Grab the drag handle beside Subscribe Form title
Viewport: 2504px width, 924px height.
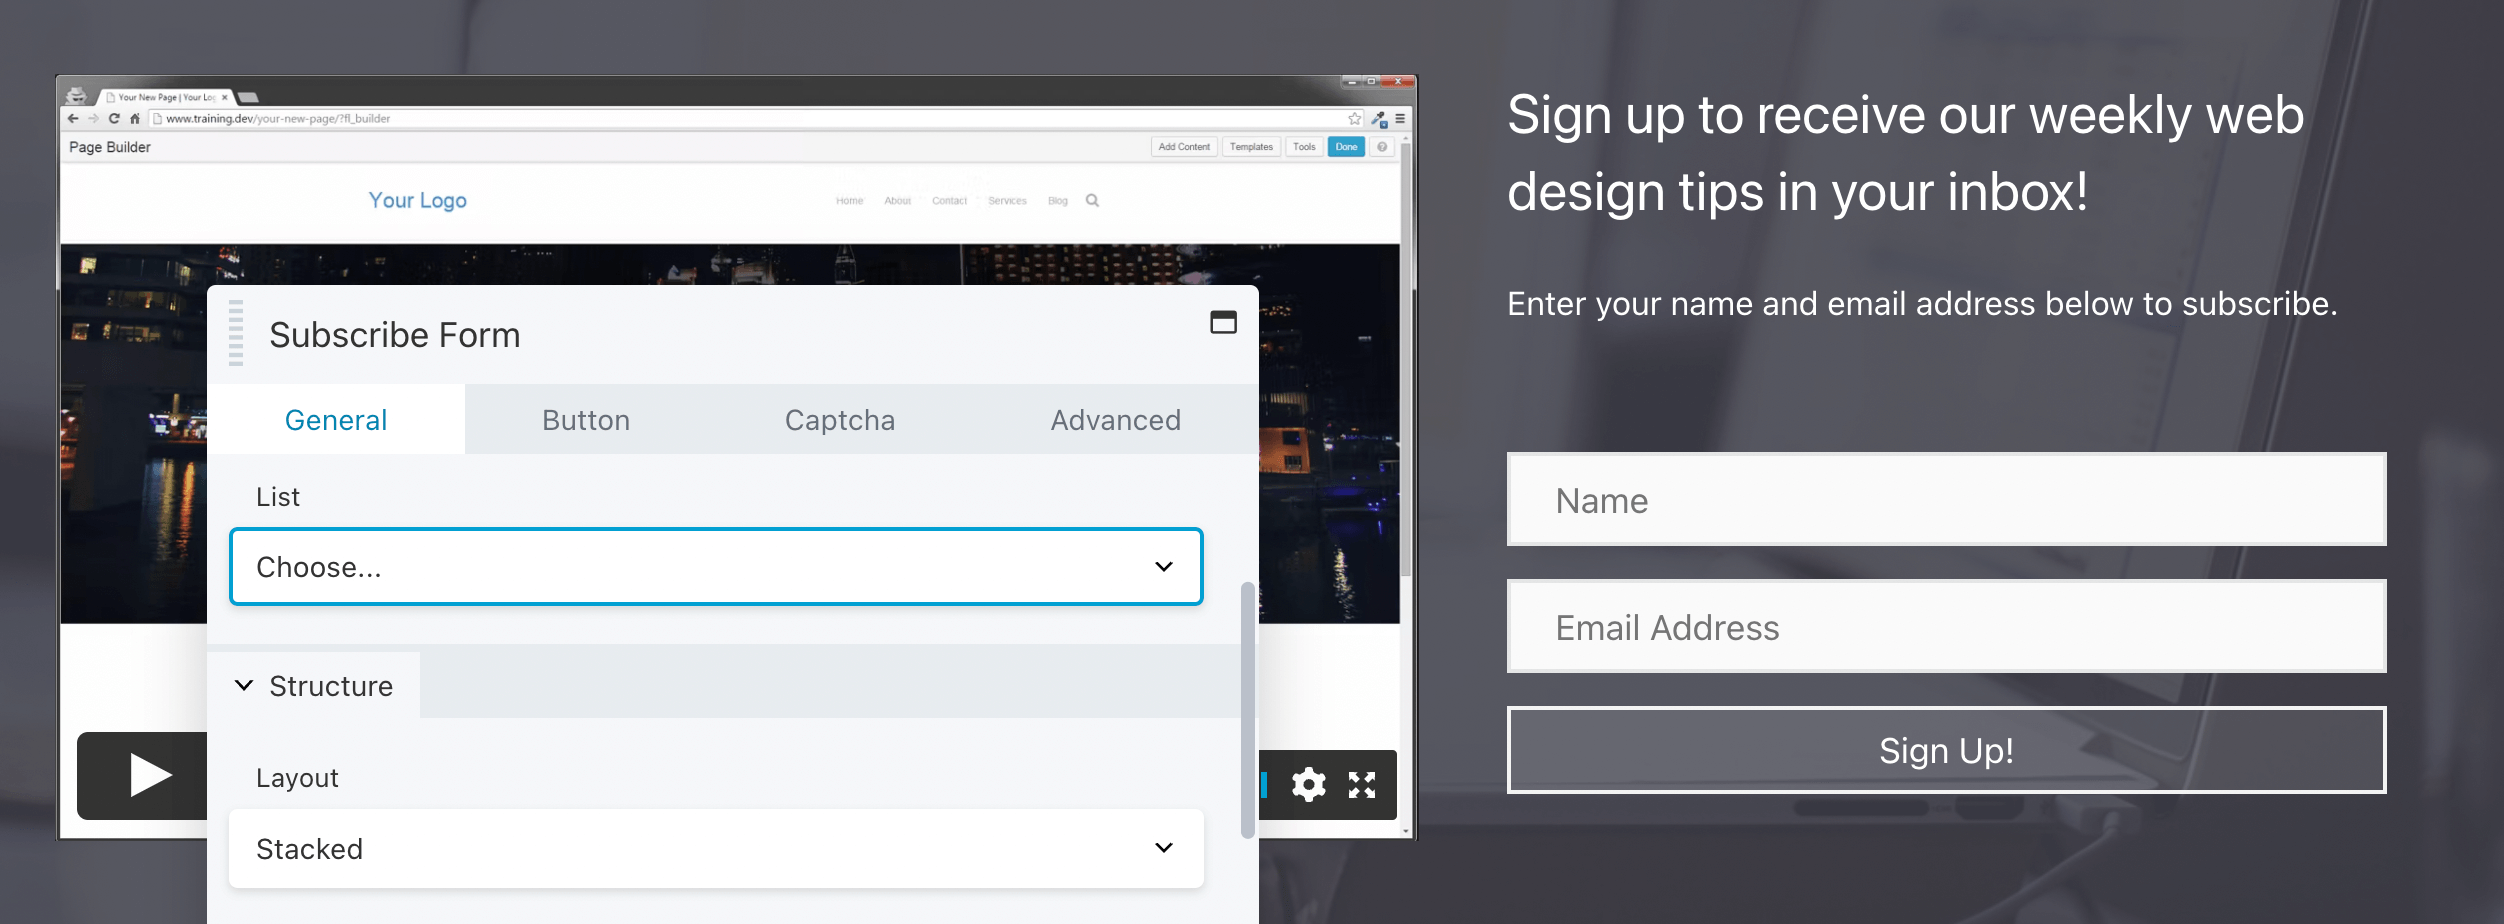point(236,334)
